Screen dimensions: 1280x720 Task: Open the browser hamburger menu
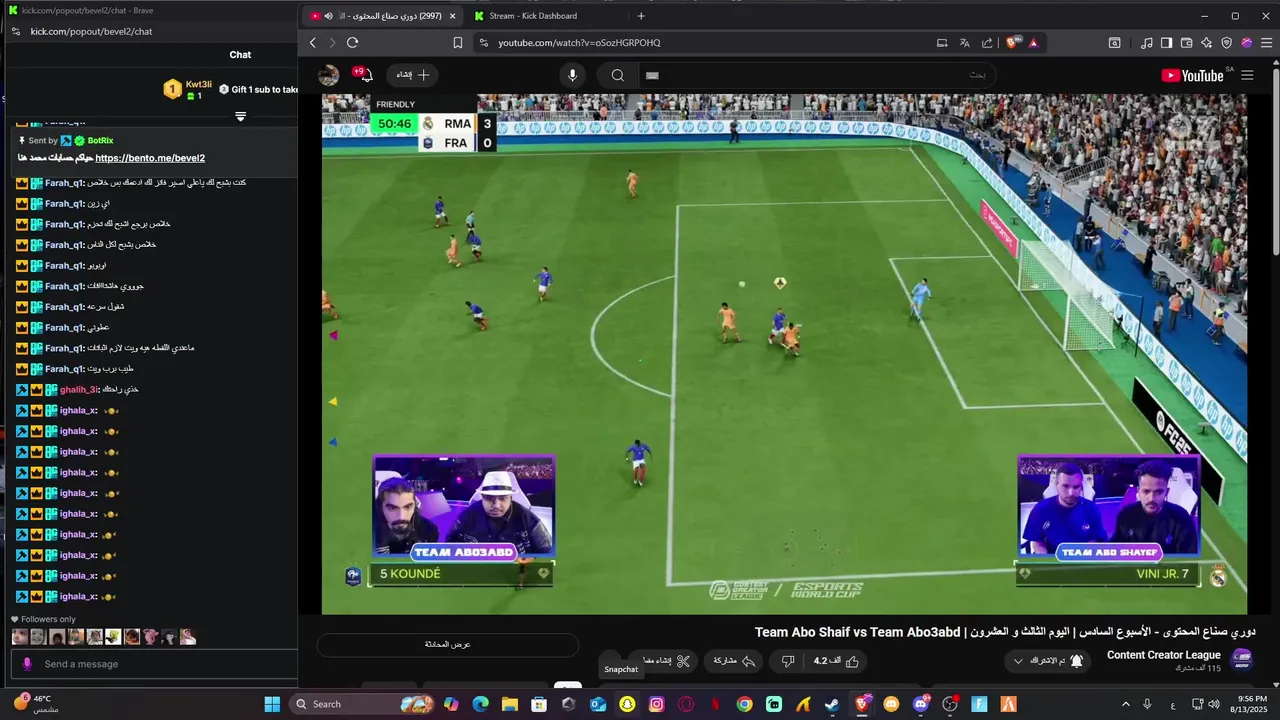(1266, 43)
